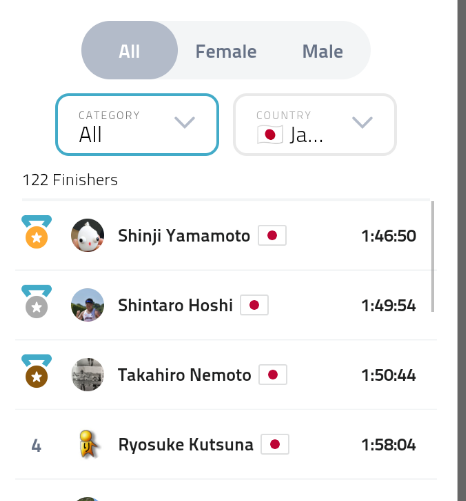
Task: Open Shinji Yamamoto's result entry
Action: 226,236
